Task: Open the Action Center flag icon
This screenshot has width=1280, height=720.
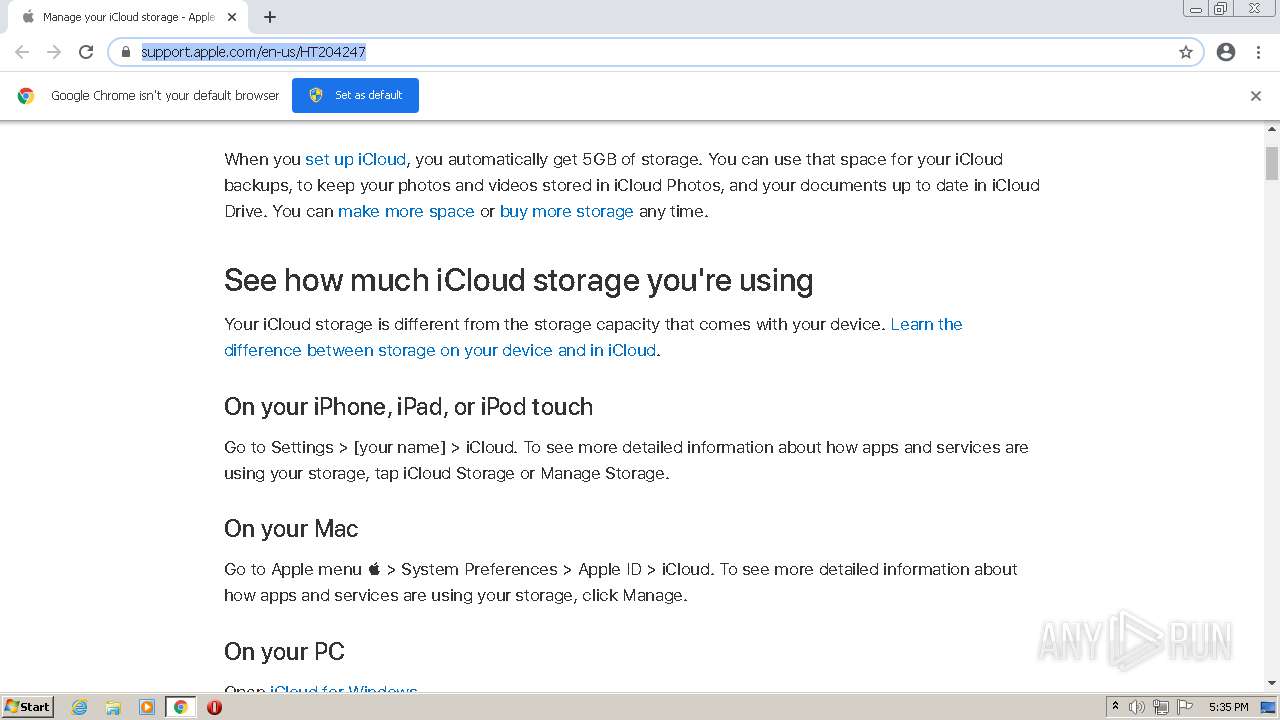Action: point(1185,707)
